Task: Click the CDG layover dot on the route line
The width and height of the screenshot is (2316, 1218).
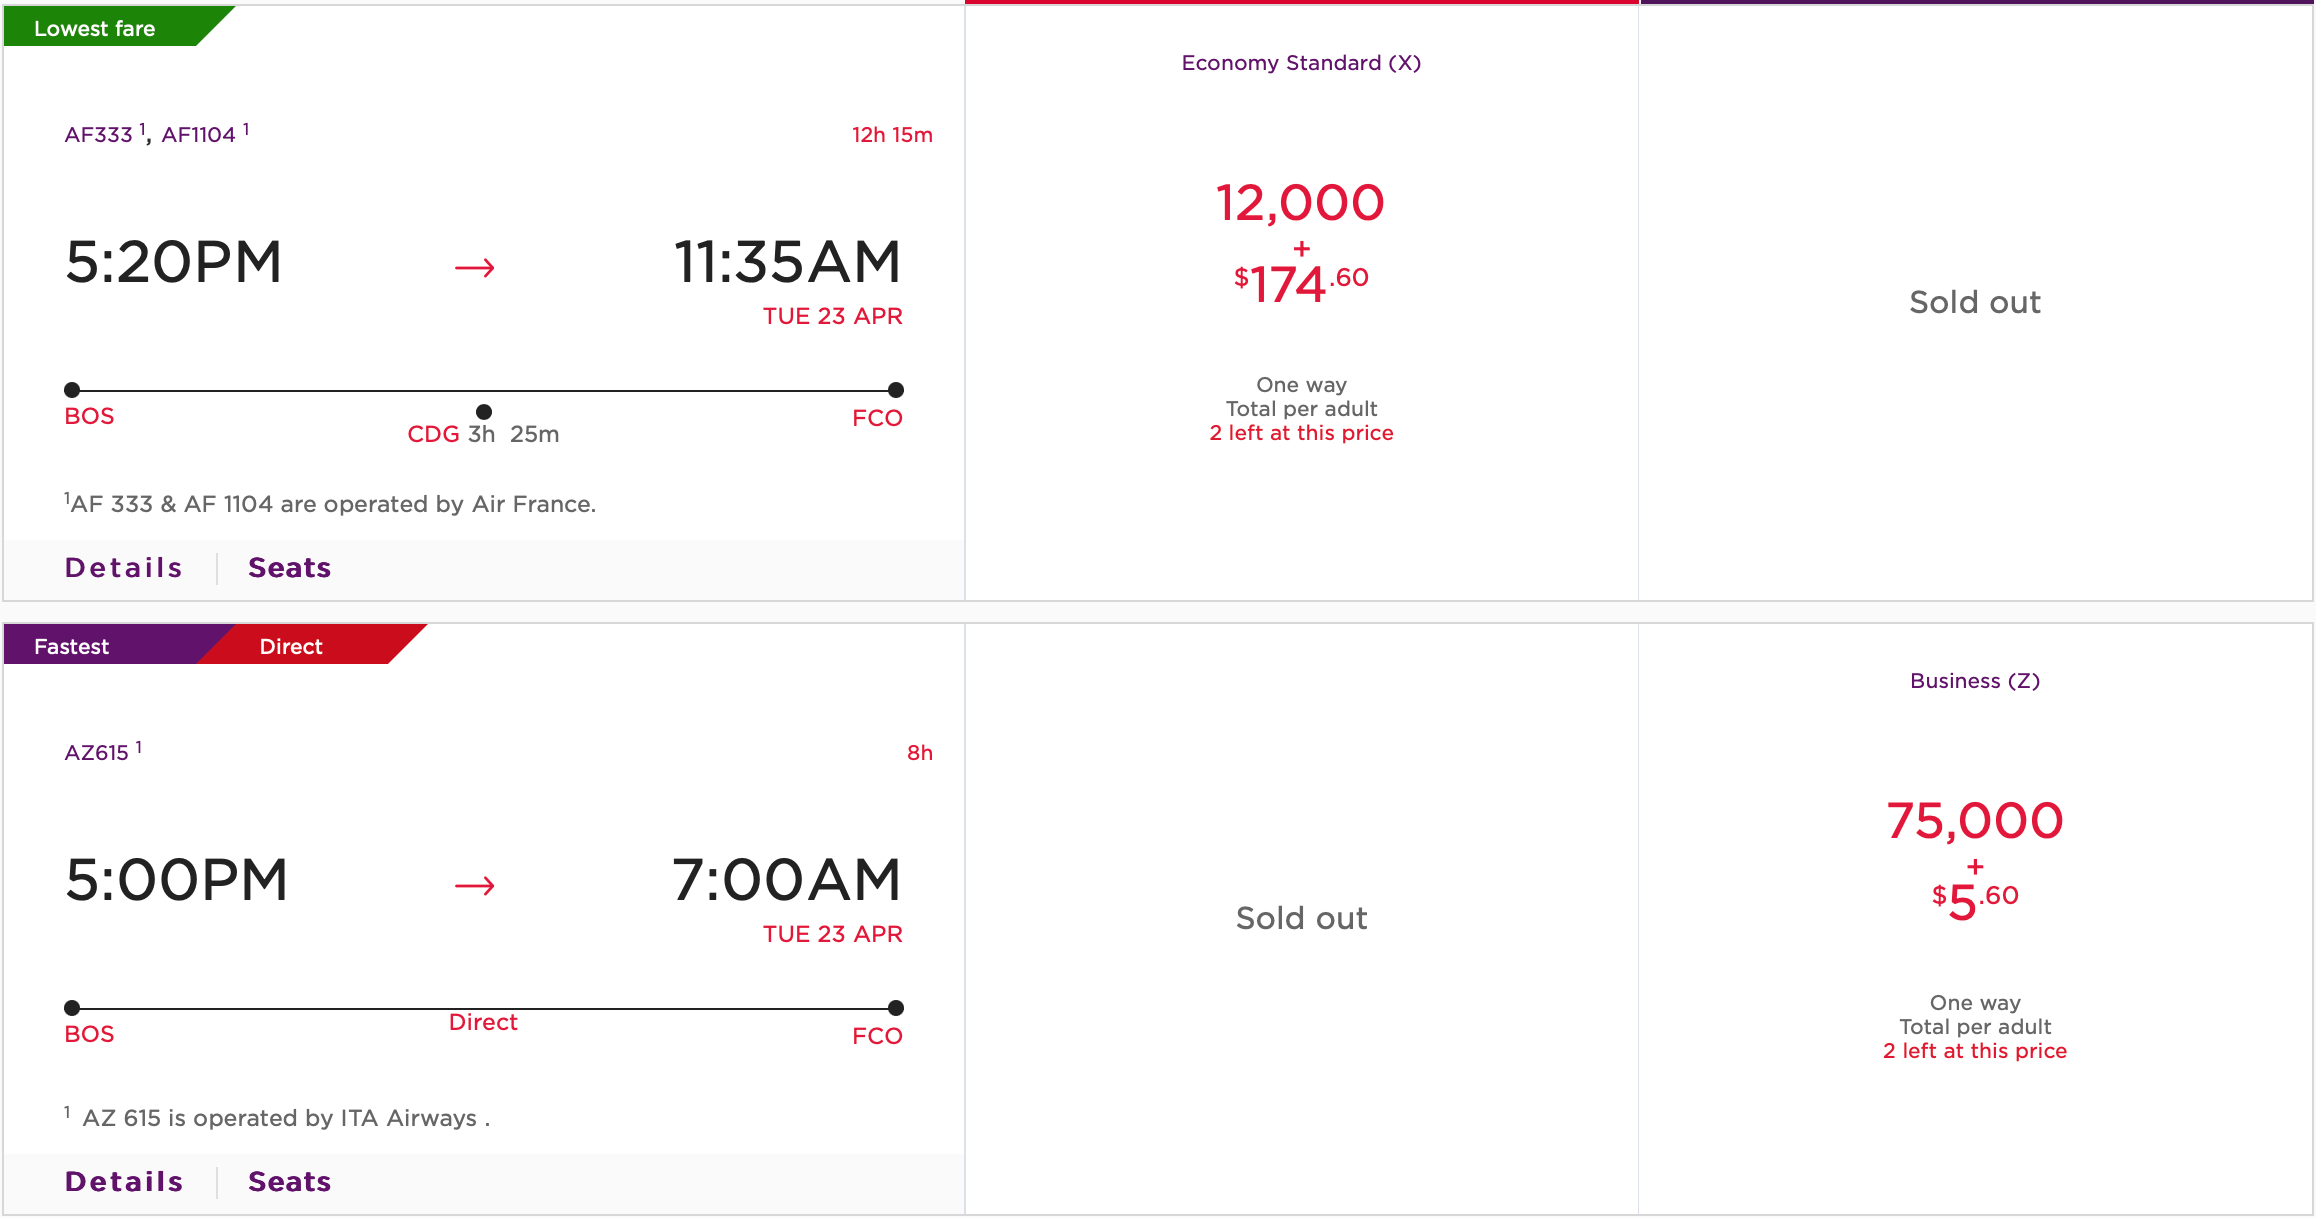Action: coord(484,411)
